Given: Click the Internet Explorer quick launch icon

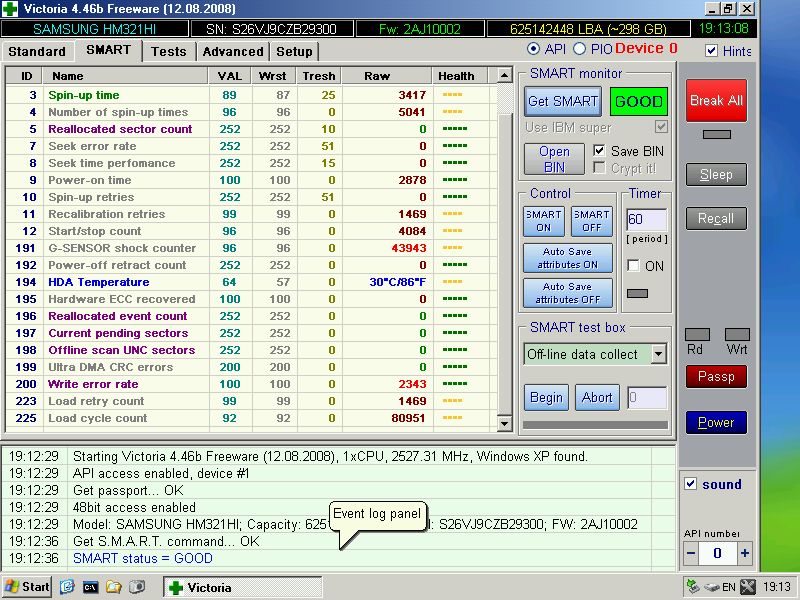Looking at the screenshot, I should (67, 587).
